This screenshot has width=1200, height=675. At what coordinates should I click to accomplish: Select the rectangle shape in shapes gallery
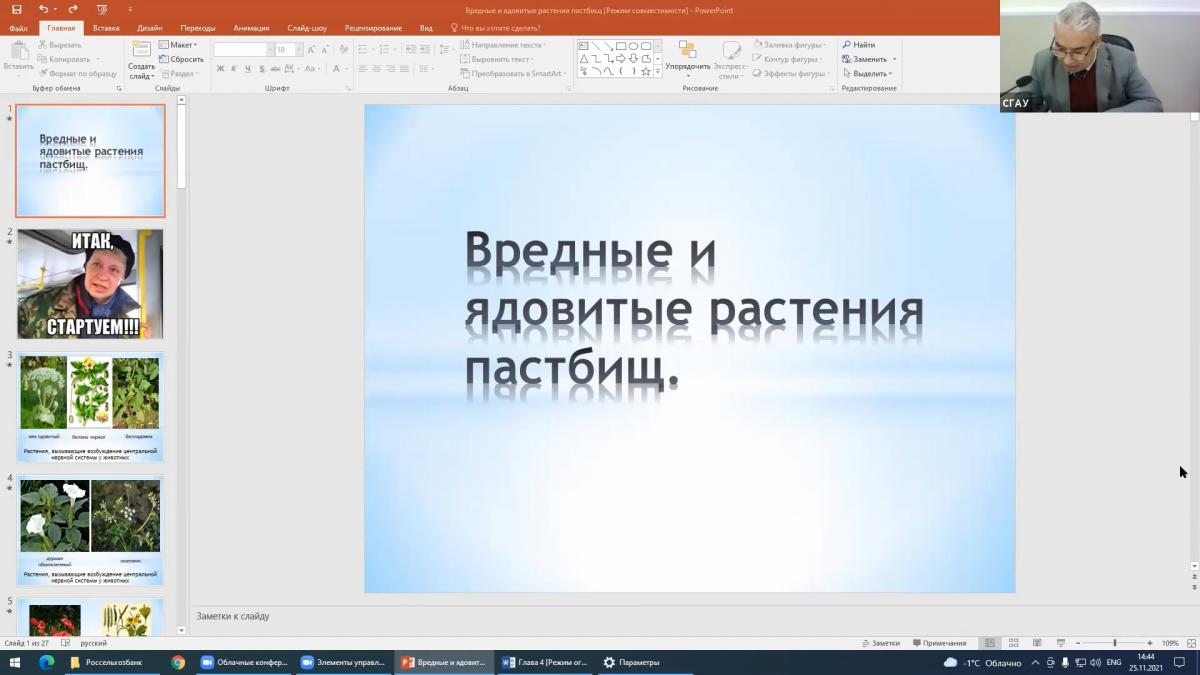click(x=621, y=45)
